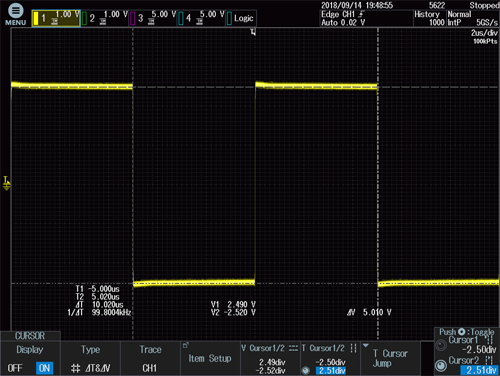Open the MENU hamburger icon
The width and height of the screenshot is (500, 376).
[15, 11]
